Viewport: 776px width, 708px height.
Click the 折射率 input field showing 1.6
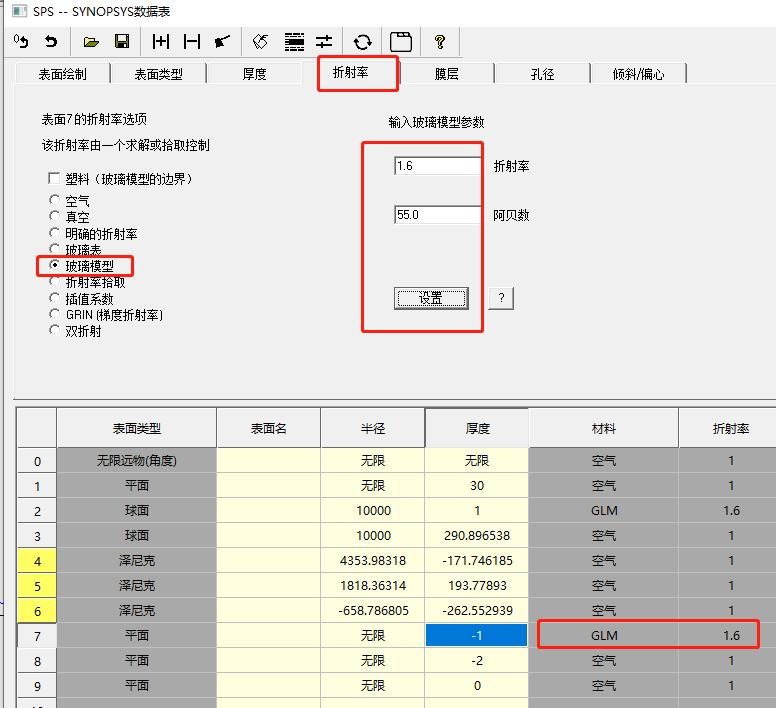point(438,166)
